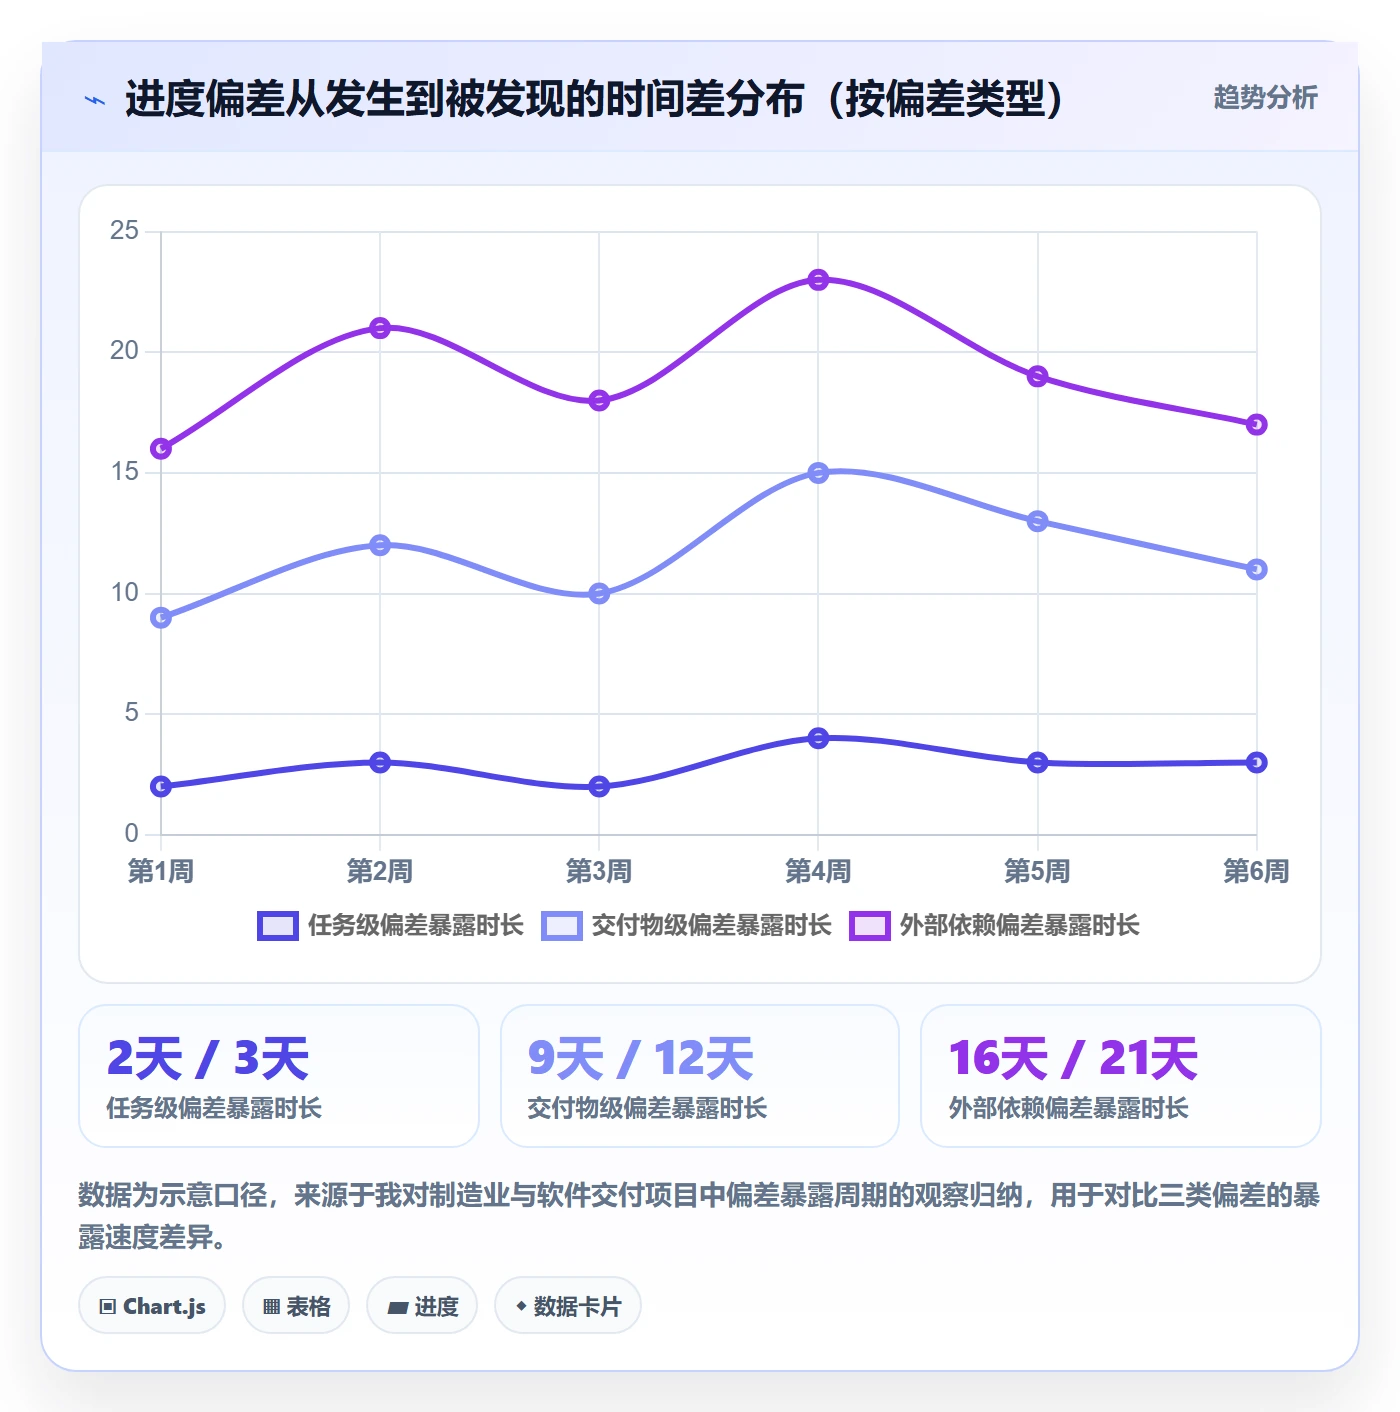Click the light blue legend swatch for 交付物级偏差
Screen dimensions: 1400x1412
tap(562, 926)
